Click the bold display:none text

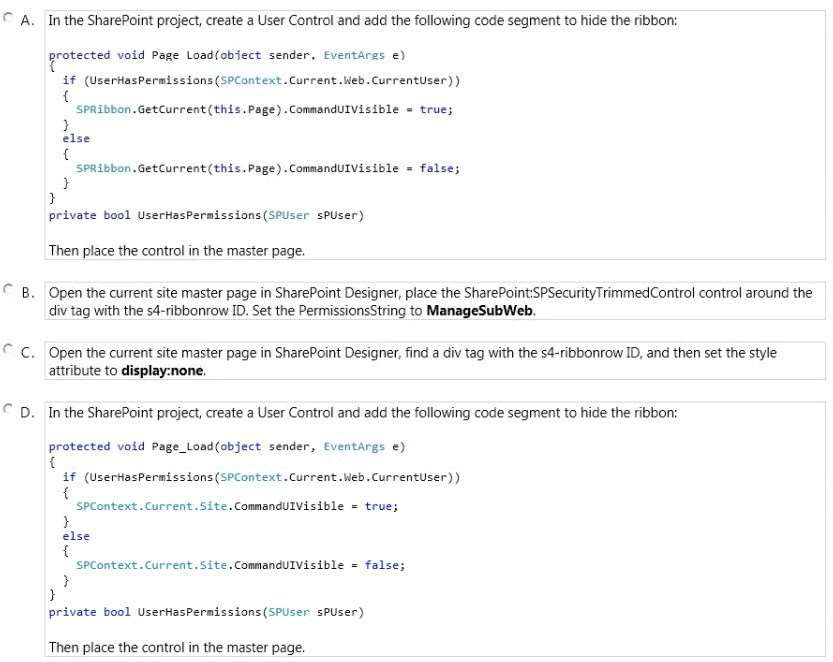162,371
